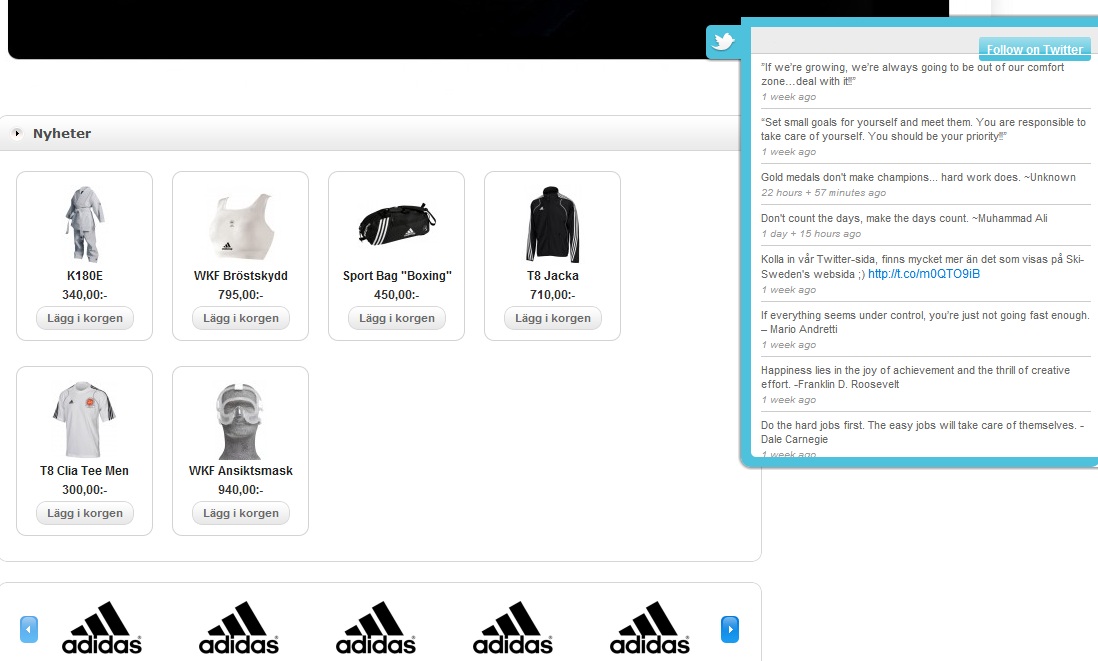Click the Mario Andretti quote tweet
Viewport: 1098px width, 661px height.
point(924,322)
